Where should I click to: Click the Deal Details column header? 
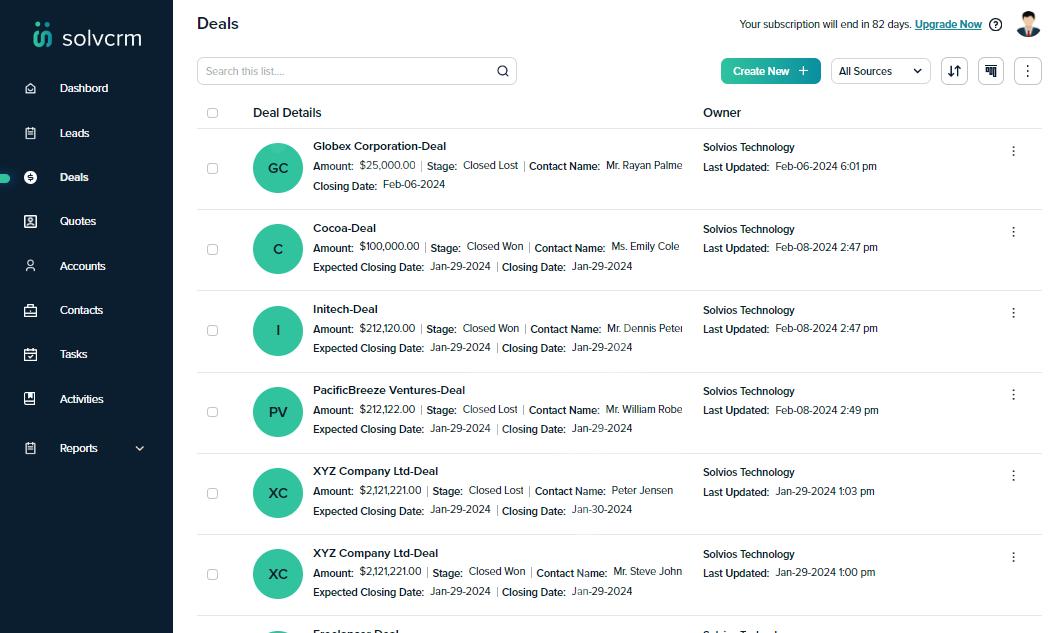pos(287,113)
